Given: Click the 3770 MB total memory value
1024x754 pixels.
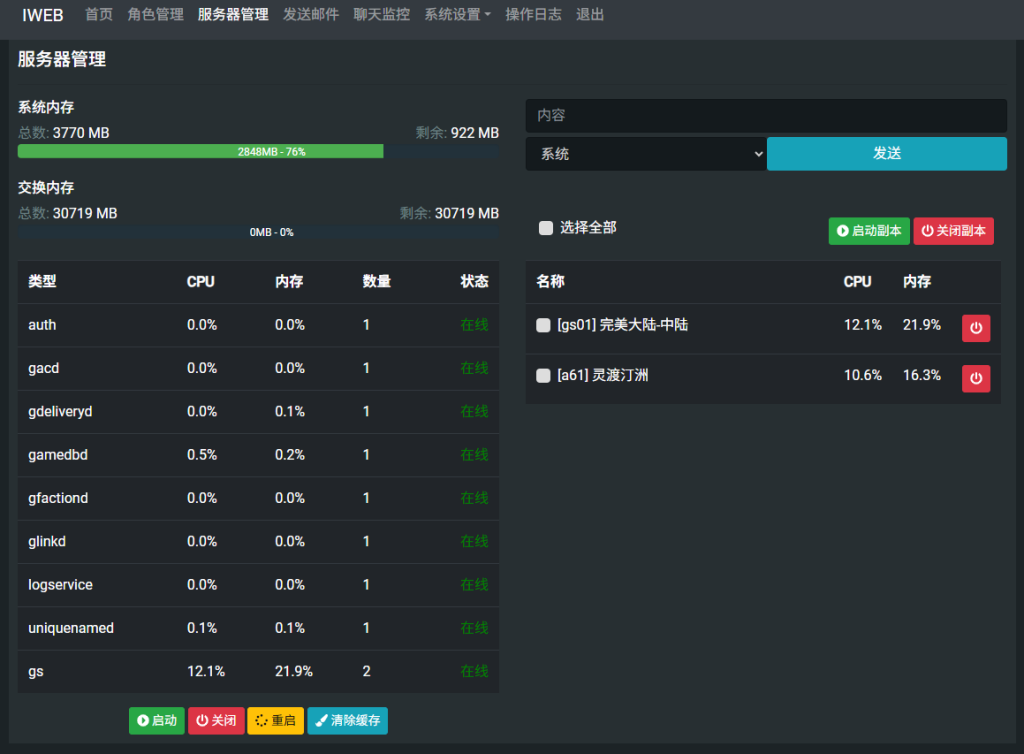Looking at the screenshot, I should tap(81, 133).
